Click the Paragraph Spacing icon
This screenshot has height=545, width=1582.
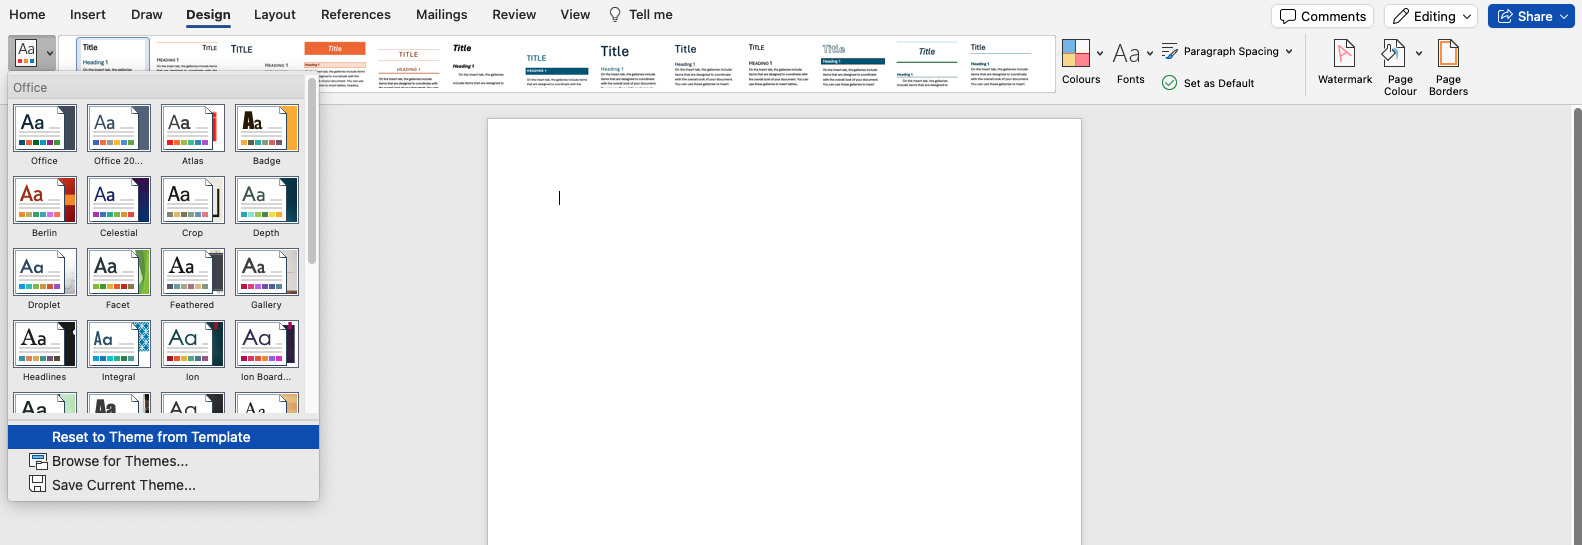pyautogui.click(x=1170, y=51)
